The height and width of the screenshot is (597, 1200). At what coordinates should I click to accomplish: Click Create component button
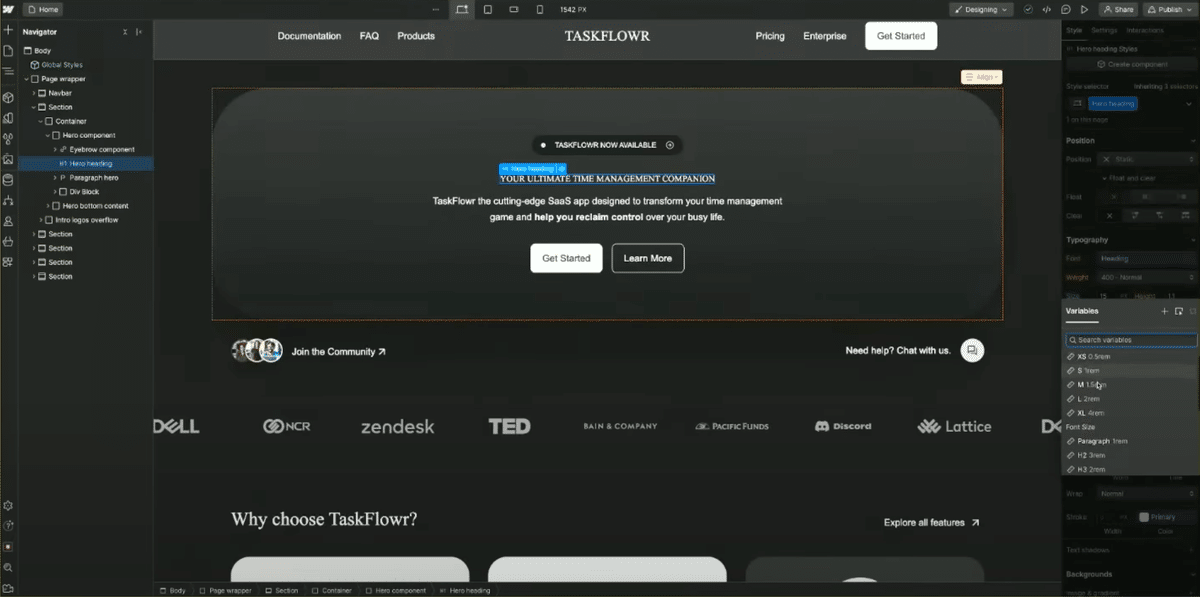tap(1130, 64)
